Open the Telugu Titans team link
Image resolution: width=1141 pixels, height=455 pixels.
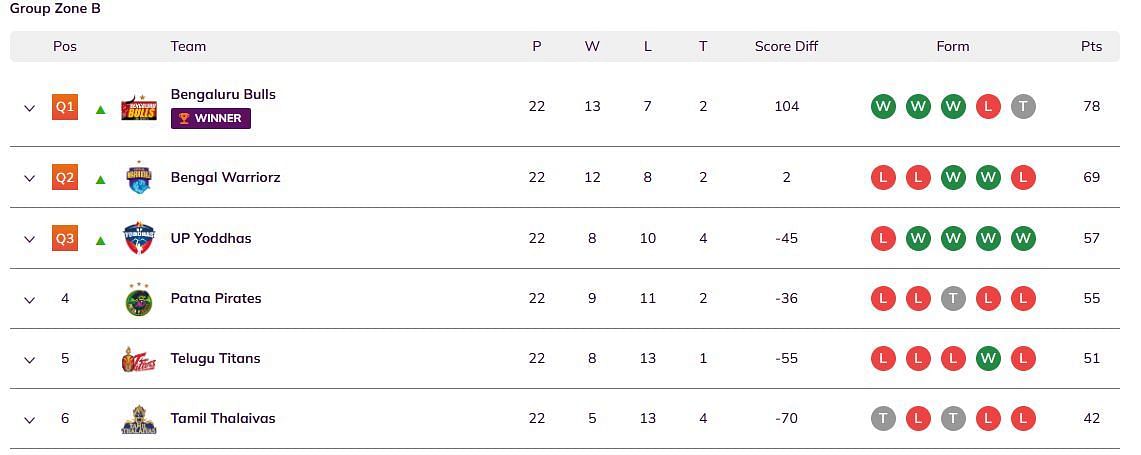click(215, 358)
